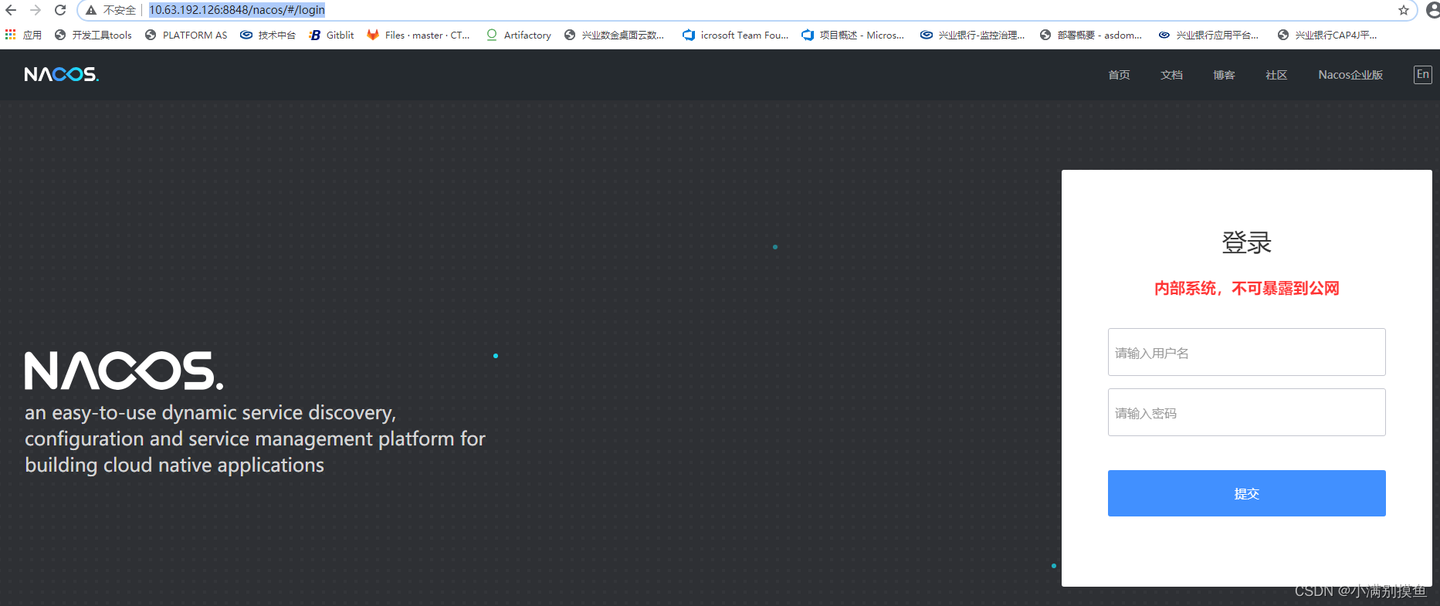Viewport: 1440px width, 606px height.
Task: Click the browser back arrow icon
Action: click(x=11, y=10)
